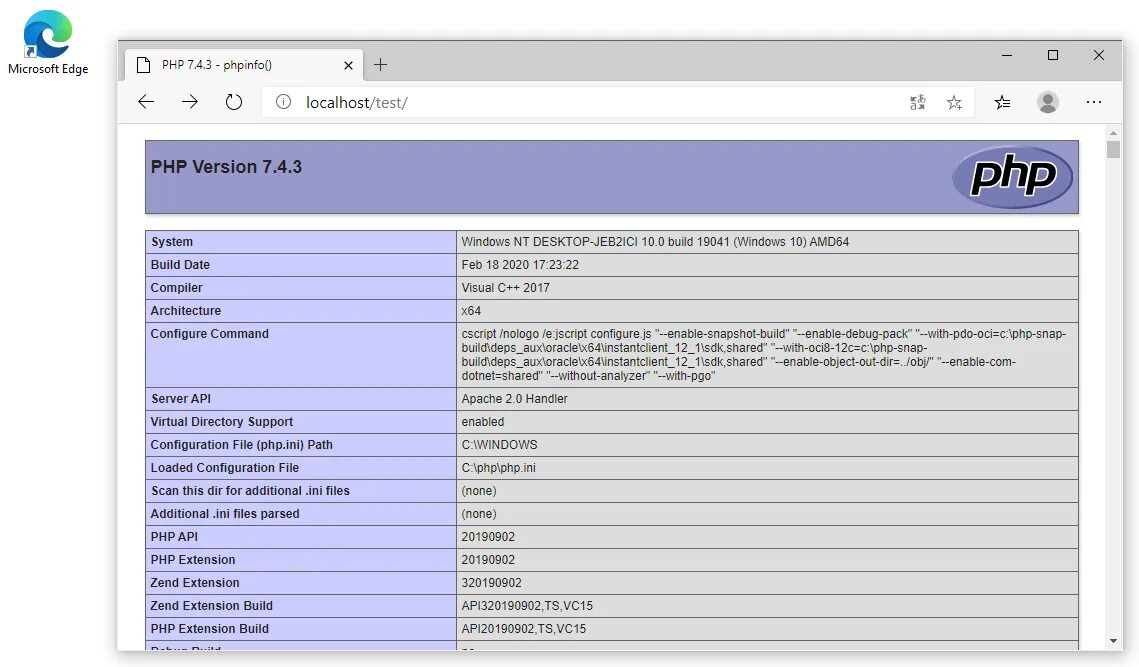1139x667 pixels.
Task: Close the PHP 7.4.3 phpinfo() tab
Action: pyautogui.click(x=348, y=65)
